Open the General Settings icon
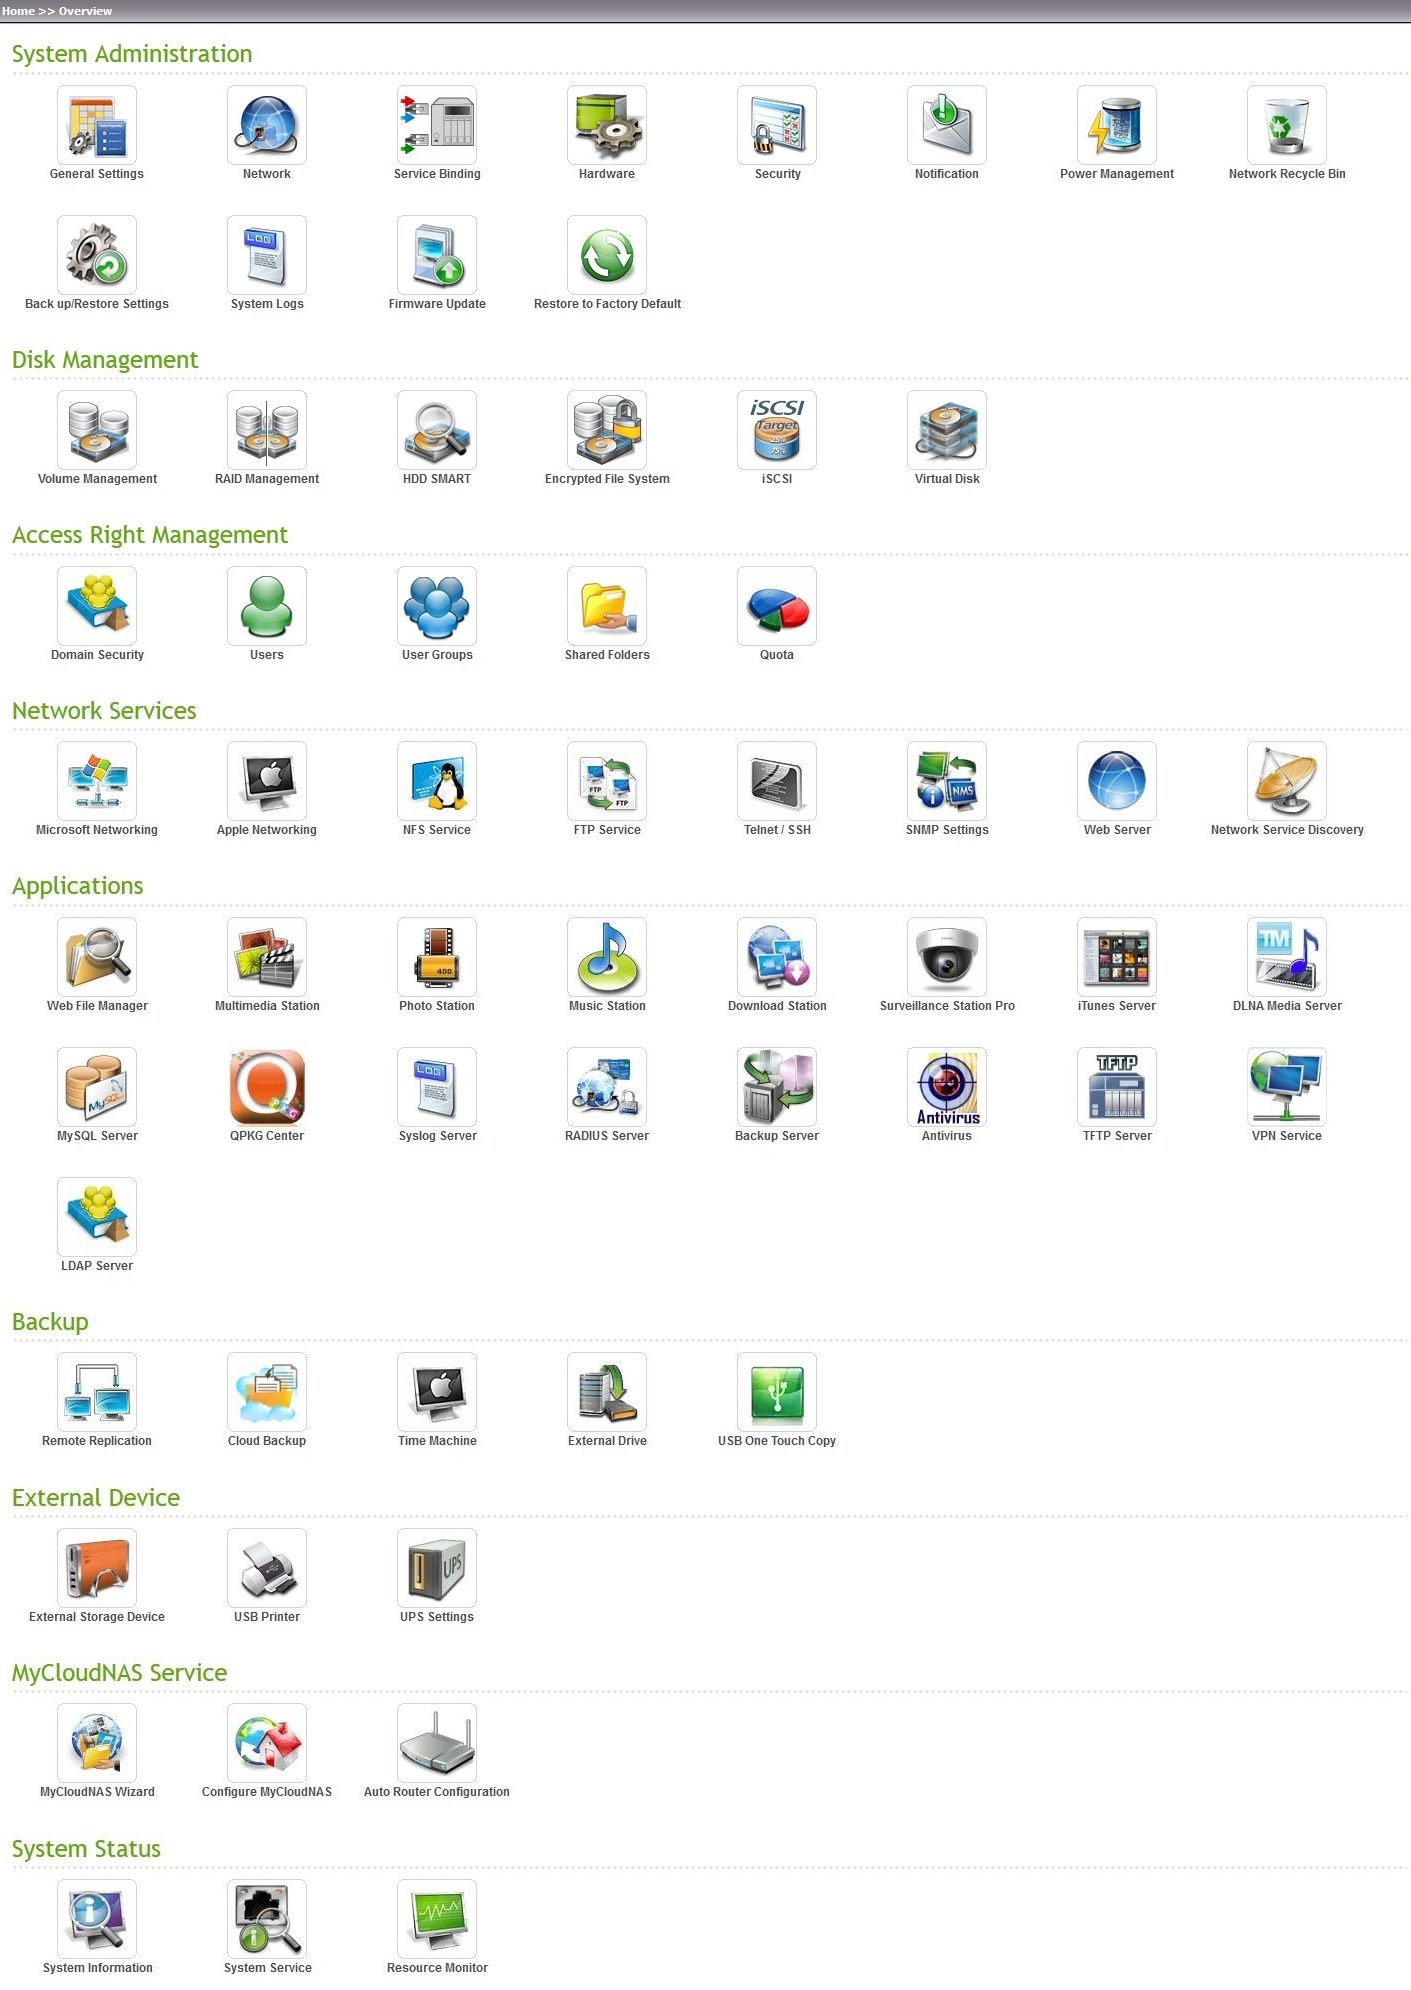This screenshot has height=1990, width=1411. (x=97, y=125)
